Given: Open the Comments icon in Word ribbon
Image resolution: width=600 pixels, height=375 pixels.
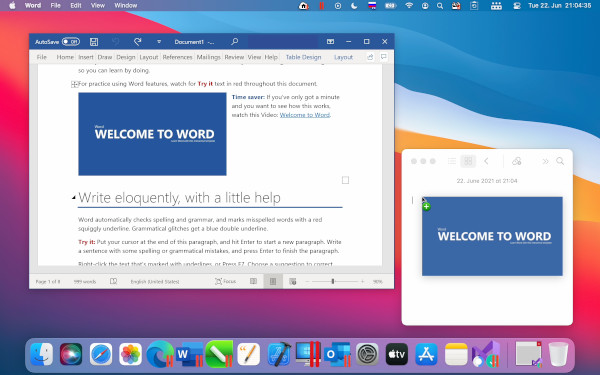Looking at the screenshot, I should [x=383, y=57].
